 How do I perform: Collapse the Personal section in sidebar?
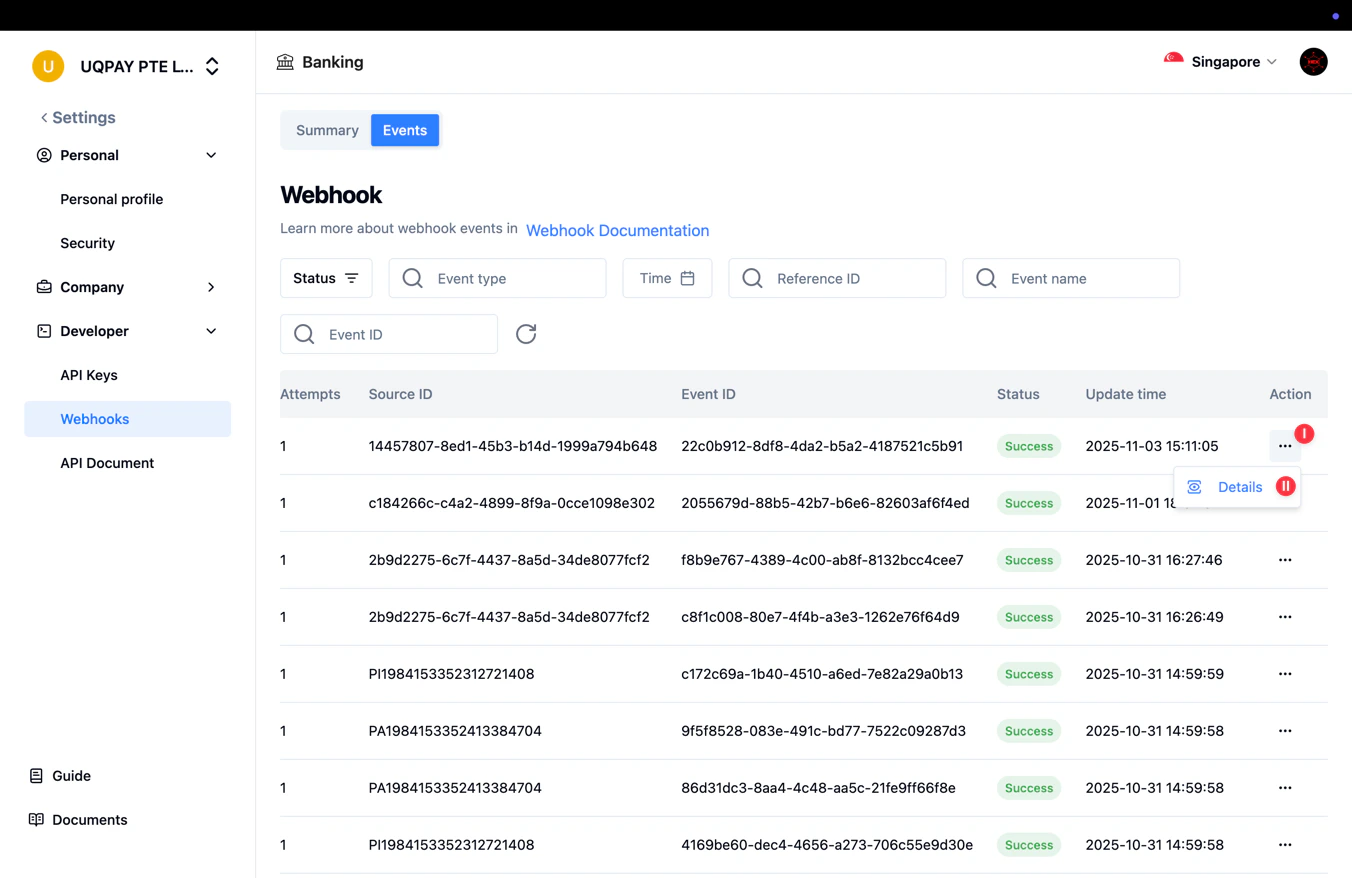(211, 155)
